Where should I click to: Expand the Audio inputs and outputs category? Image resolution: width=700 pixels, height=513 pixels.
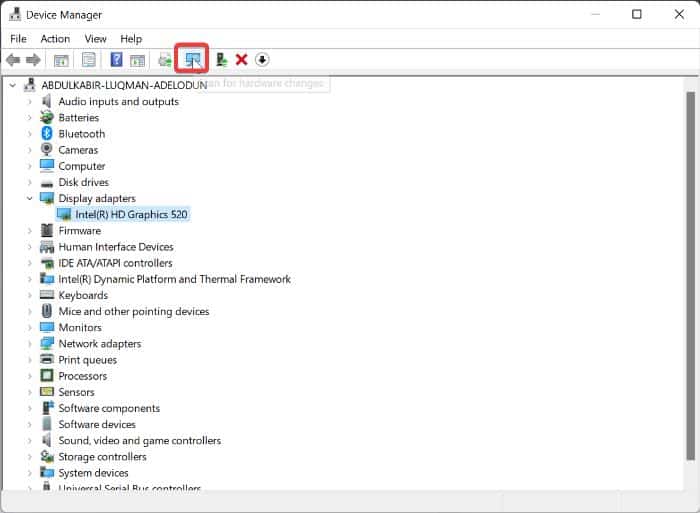click(30, 102)
